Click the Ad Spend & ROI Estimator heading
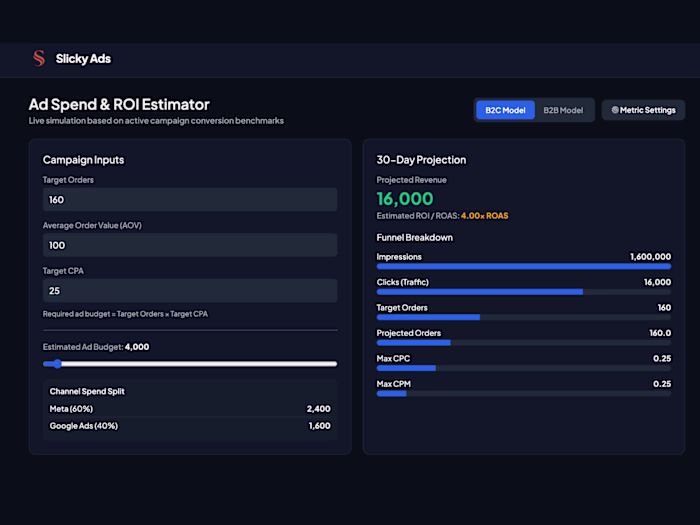 pos(119,104)
